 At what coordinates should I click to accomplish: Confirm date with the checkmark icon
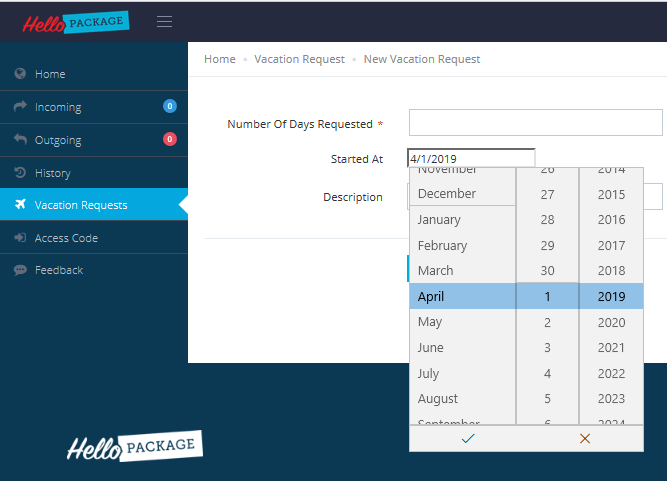pyautogui.click(x=467, y=438)
